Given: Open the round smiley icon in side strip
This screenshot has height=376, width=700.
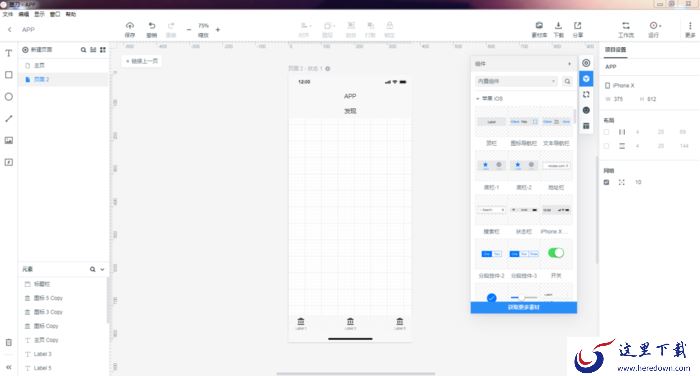Looking at the screenshot, I should [x=586, y=110].
